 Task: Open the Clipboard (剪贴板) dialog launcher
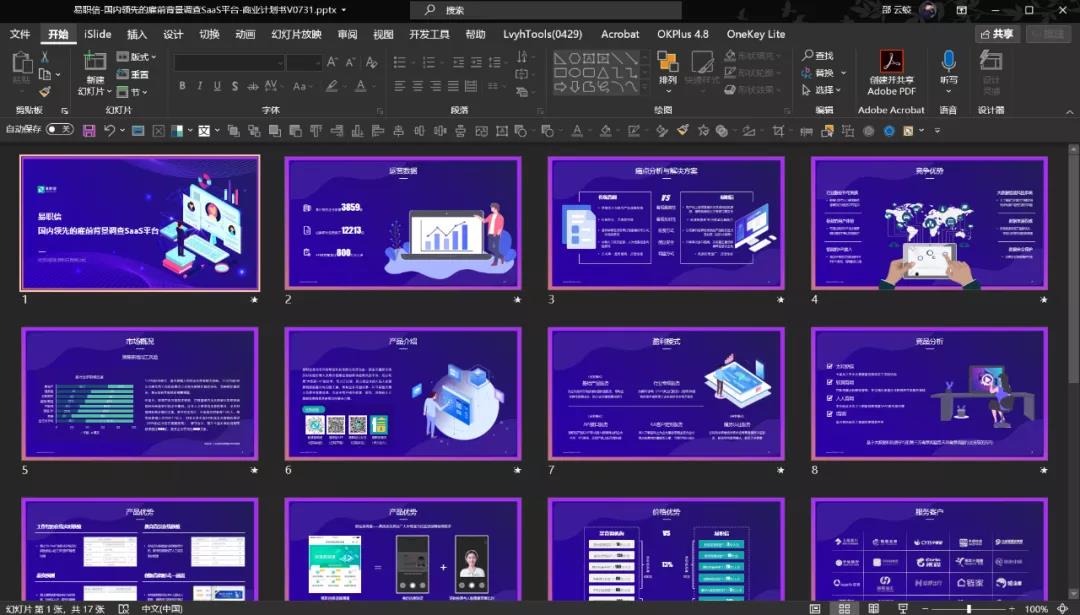coord(65,110)
